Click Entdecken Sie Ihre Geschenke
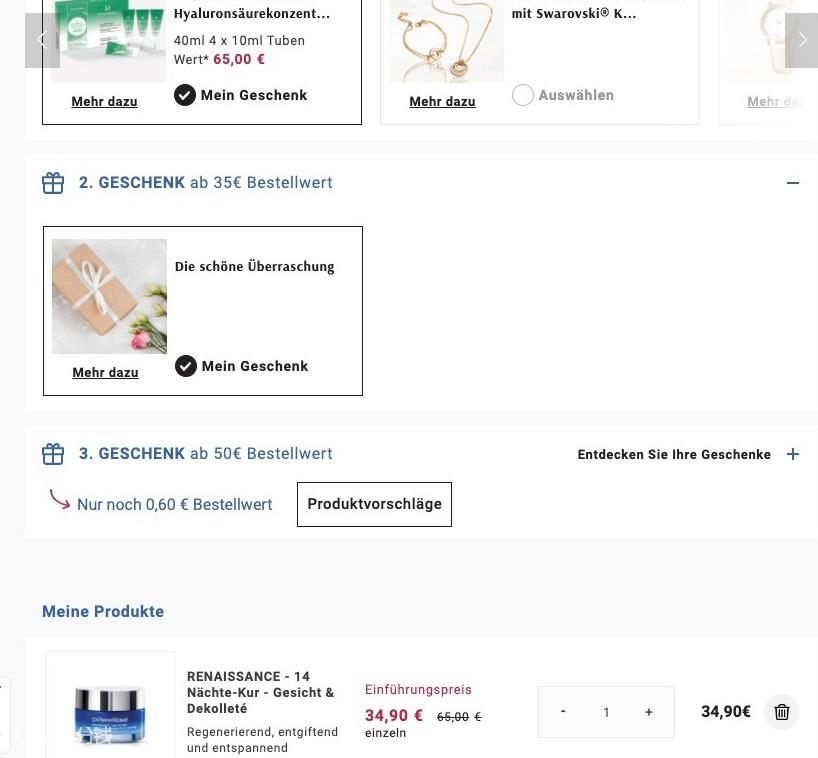This screenshot has height=758, width=818. point(674,454)
